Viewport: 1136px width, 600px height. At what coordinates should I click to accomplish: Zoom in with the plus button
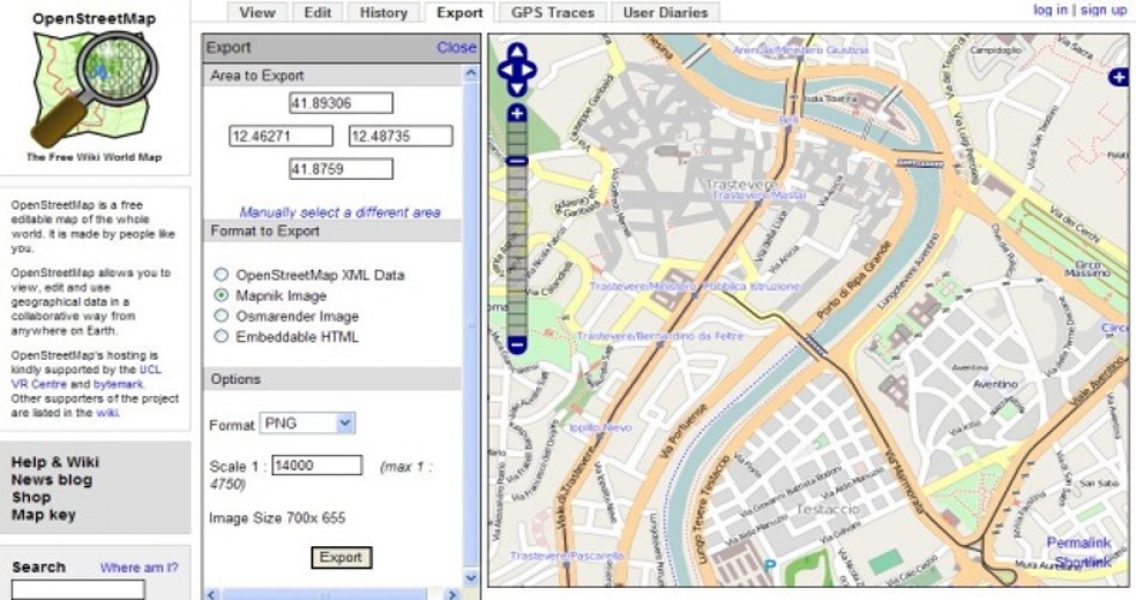[x=517, y=114]
